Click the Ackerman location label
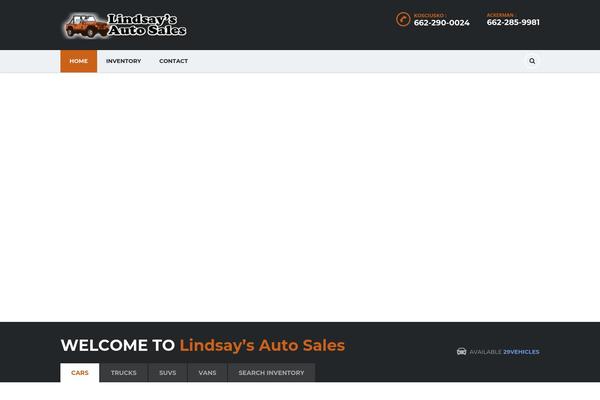 pos(500,15)
